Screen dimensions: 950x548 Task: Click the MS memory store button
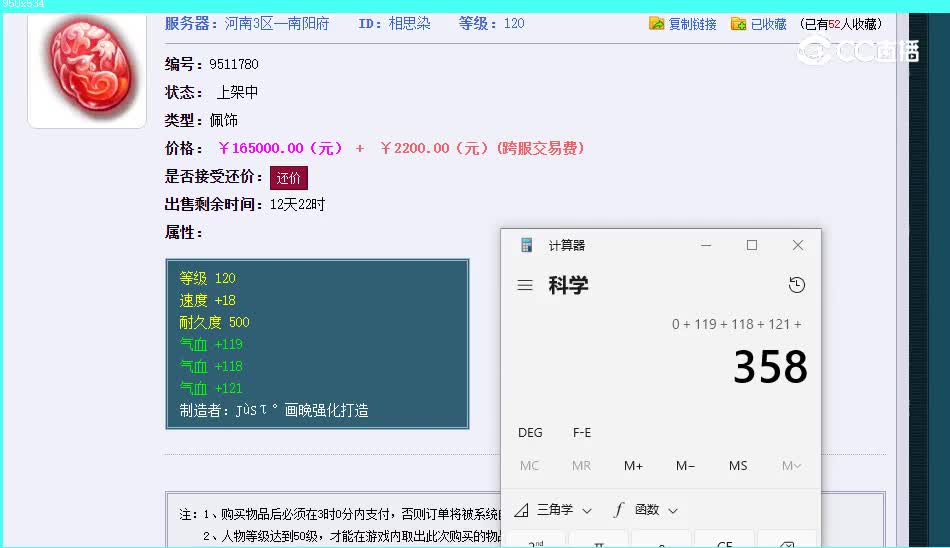738,466
